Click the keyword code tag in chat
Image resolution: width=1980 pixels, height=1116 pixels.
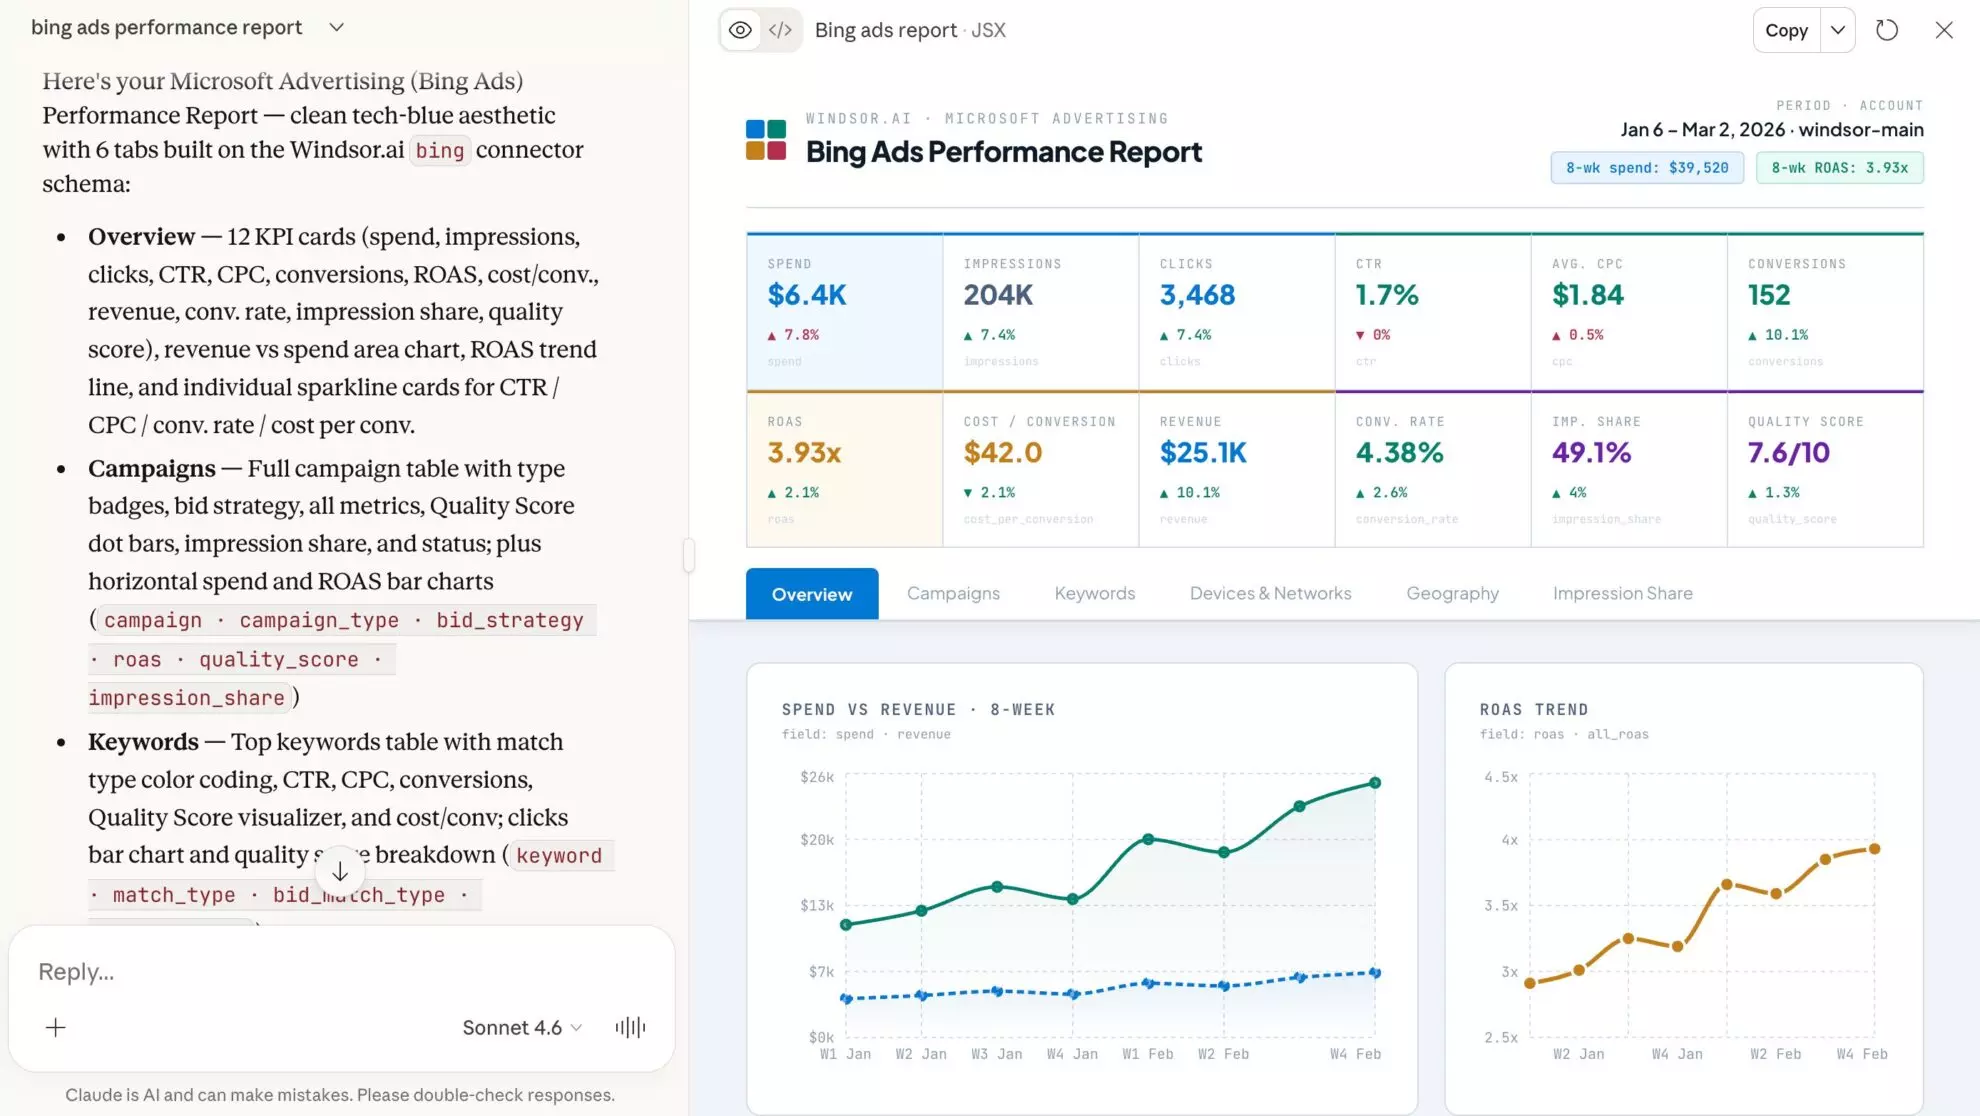[559, 856]
